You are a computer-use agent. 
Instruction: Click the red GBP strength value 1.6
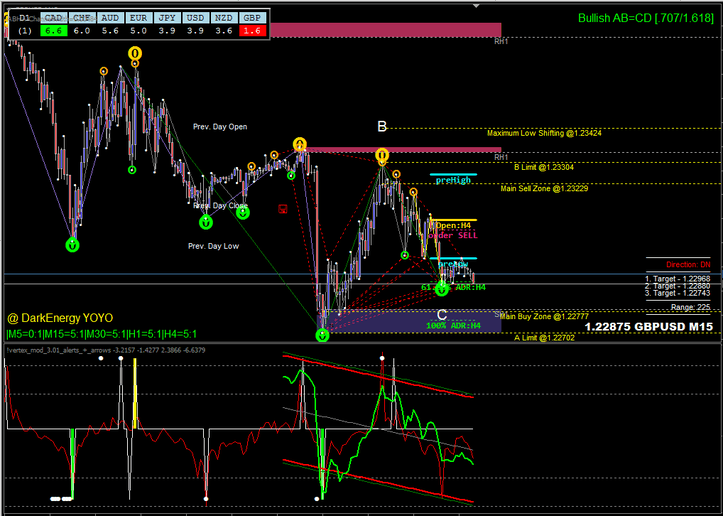253,32
